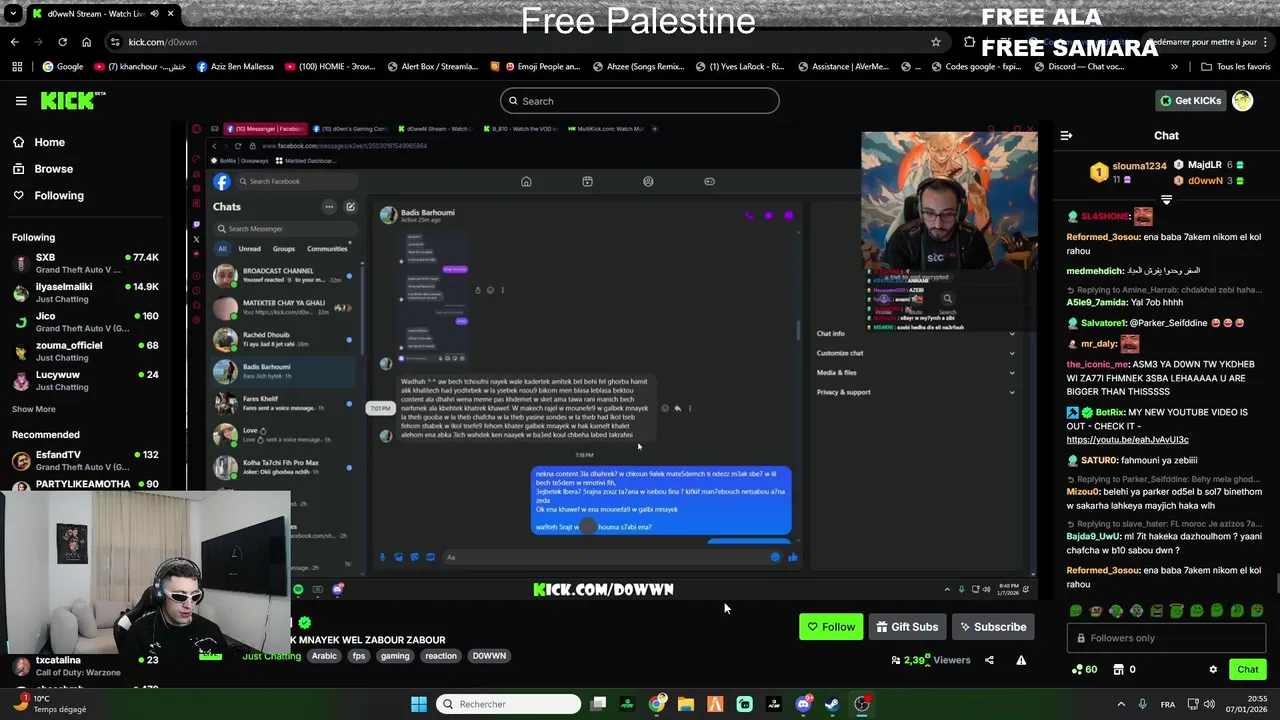Reload the page
This screenshot has width=1280, height=720.
pos(62,42)
